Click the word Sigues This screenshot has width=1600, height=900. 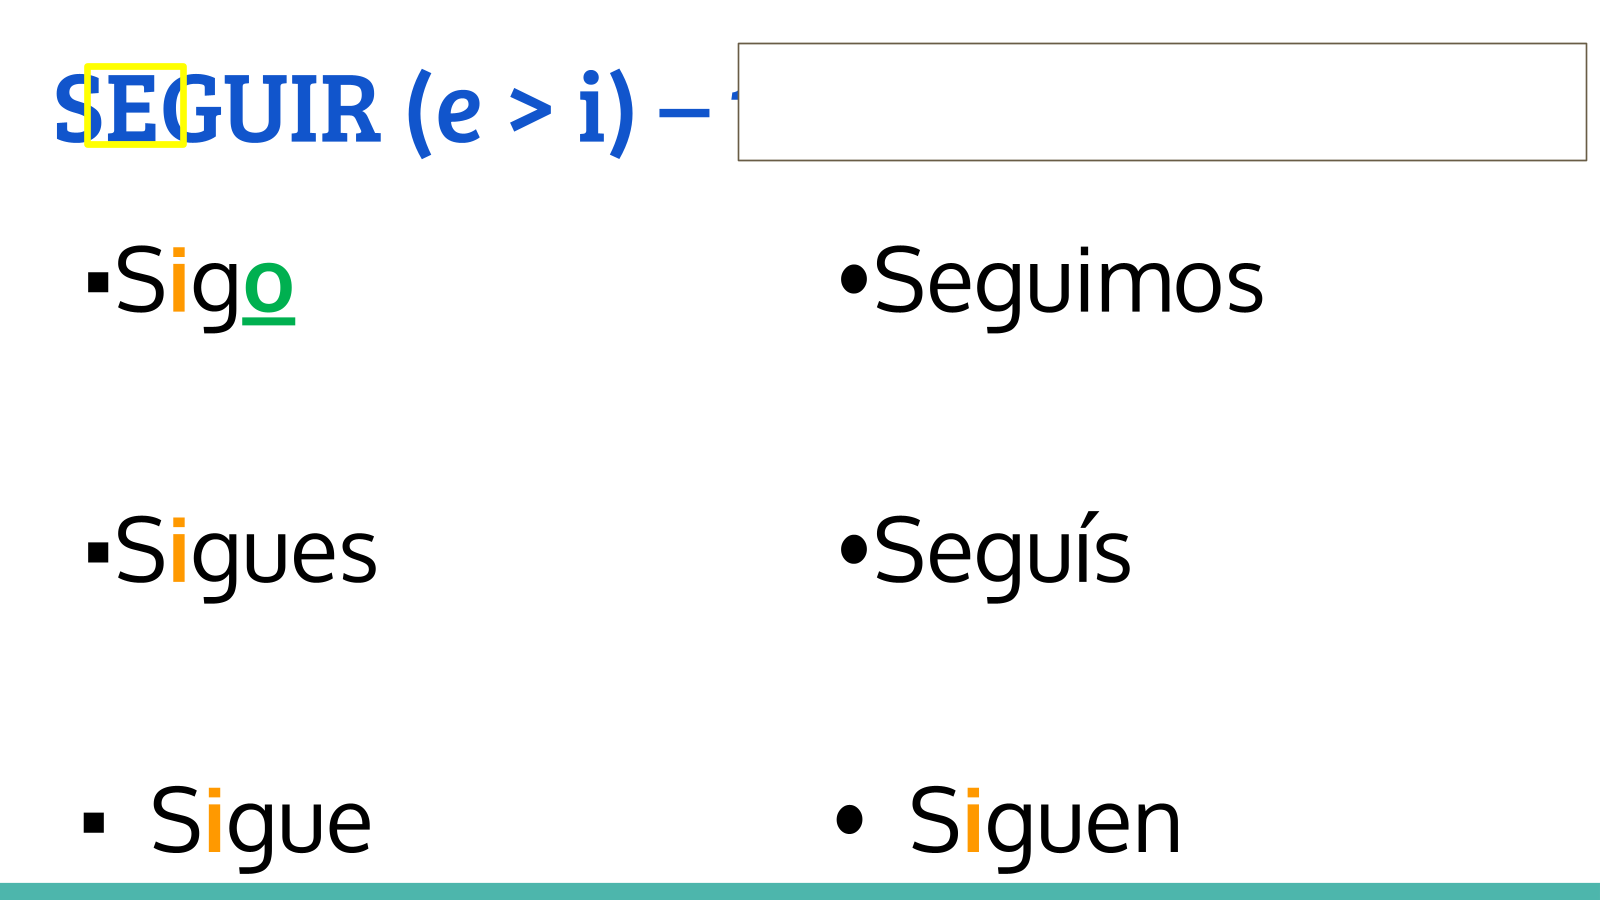pyautogui.click(x=246, y=553)
